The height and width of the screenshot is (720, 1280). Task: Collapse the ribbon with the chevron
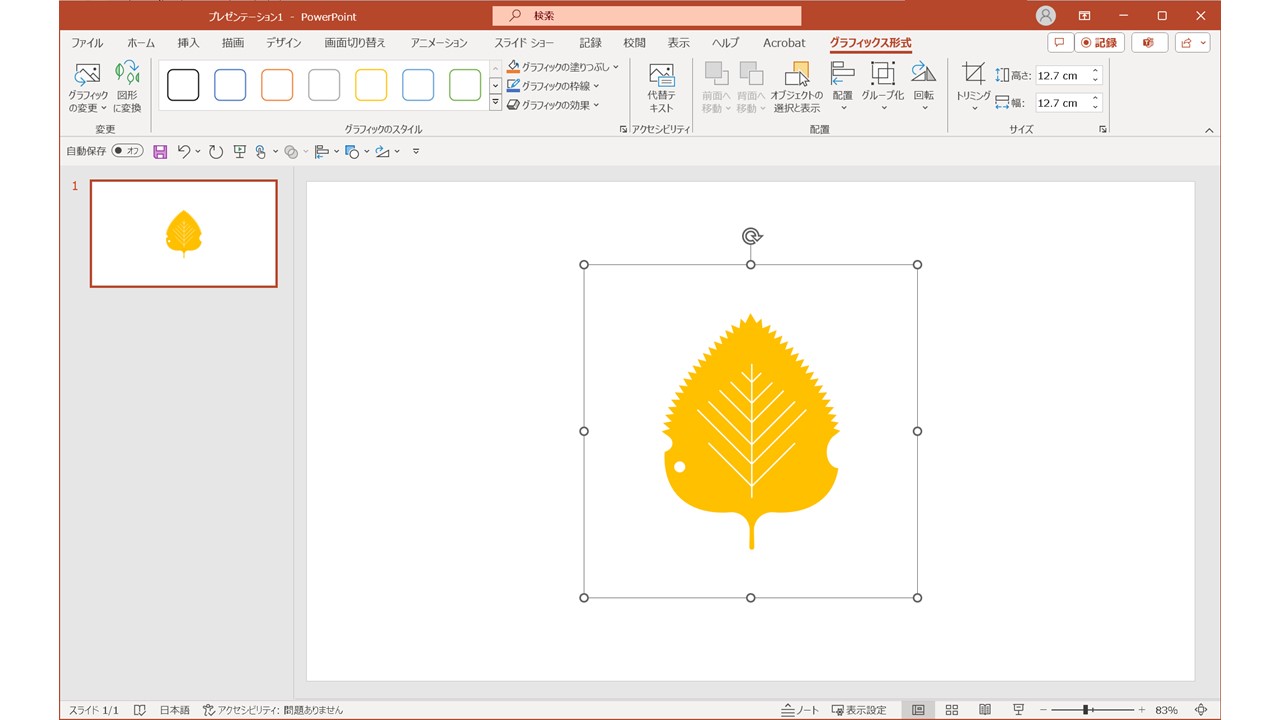coord(1208,130)
